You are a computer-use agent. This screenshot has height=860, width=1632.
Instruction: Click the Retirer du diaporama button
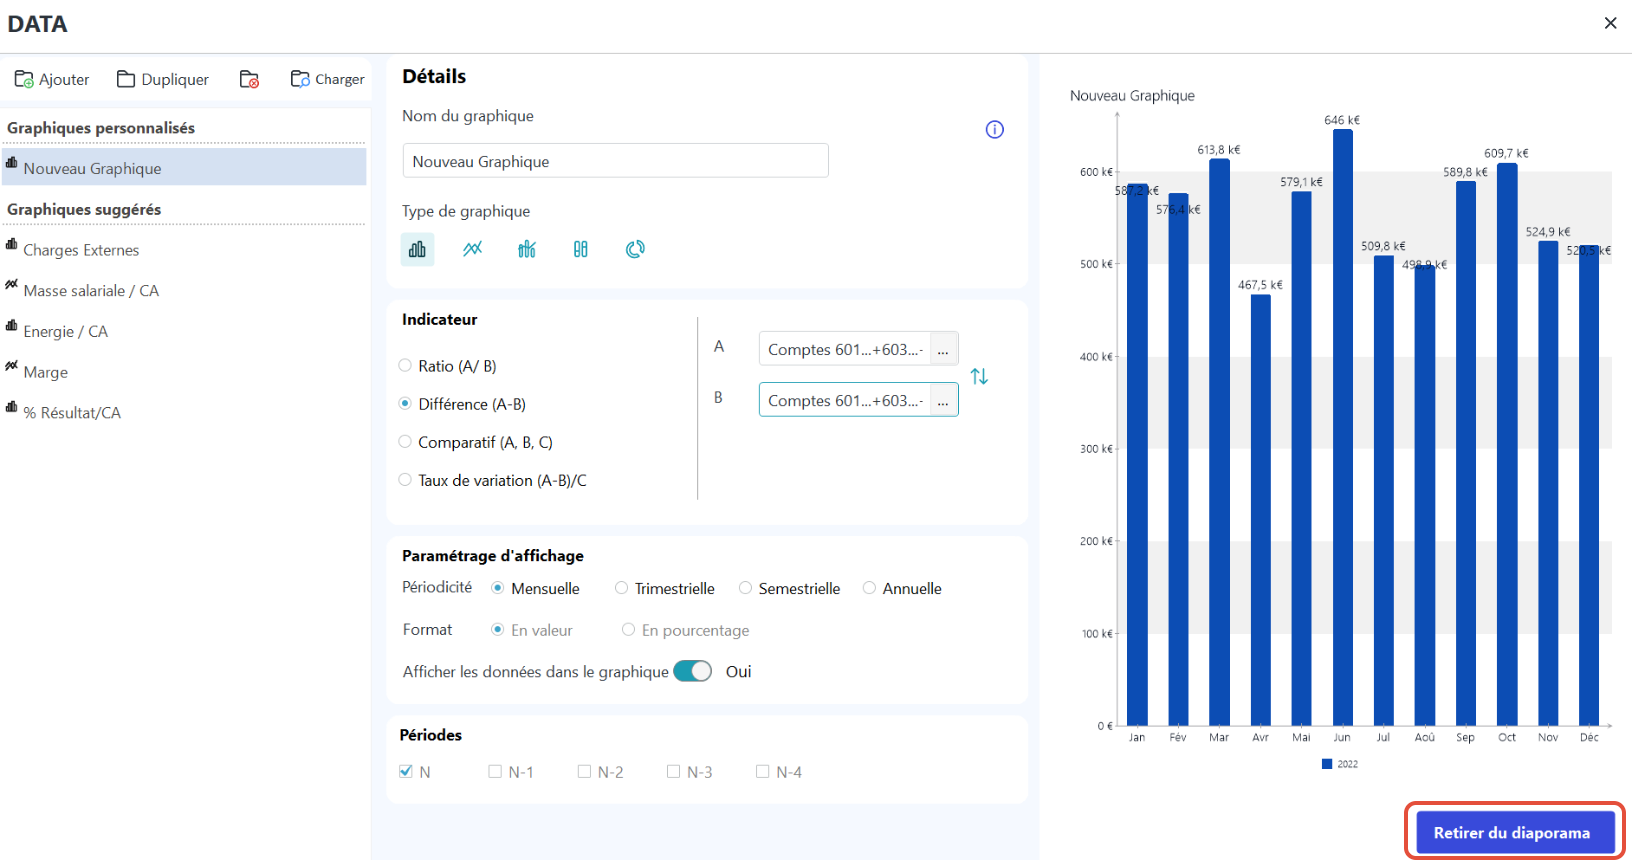1514,832
